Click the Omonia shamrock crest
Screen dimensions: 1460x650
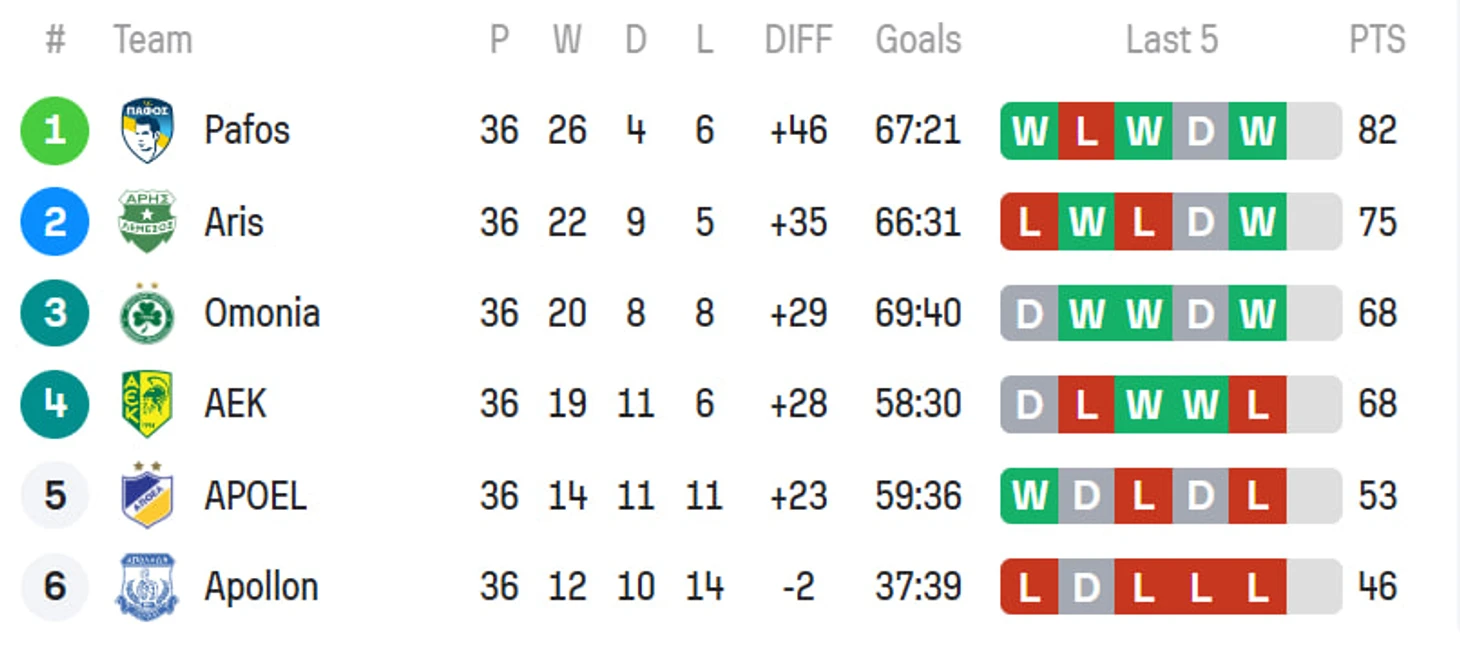click(x=147, y=312)
